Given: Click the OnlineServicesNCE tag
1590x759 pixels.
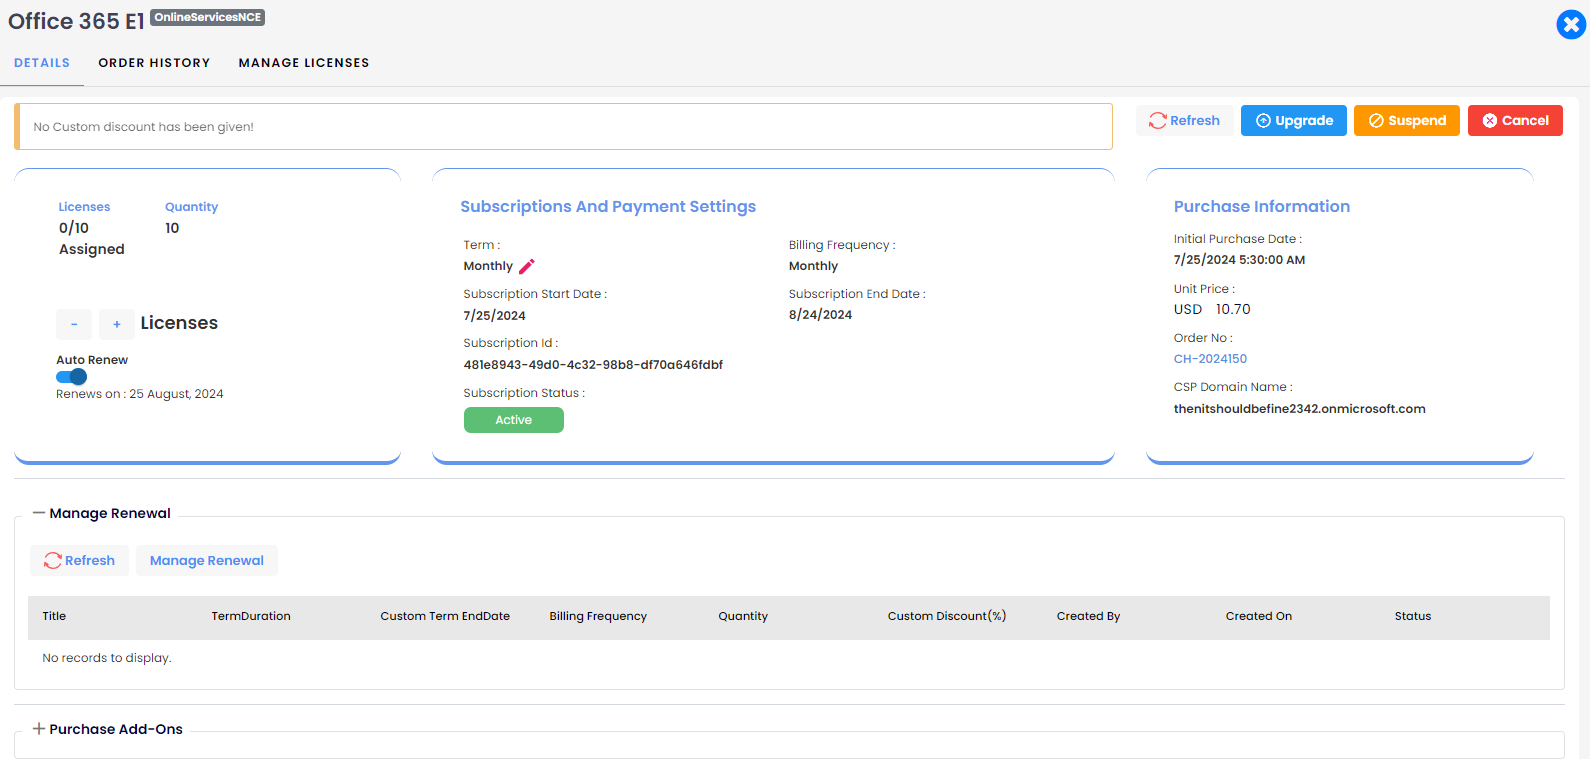Looking at the screenshot, I should [208, 17].
